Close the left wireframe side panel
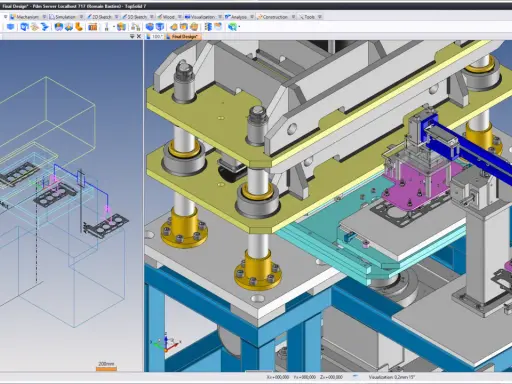This screenshot has height=384, width=512. tap(139, 36)
